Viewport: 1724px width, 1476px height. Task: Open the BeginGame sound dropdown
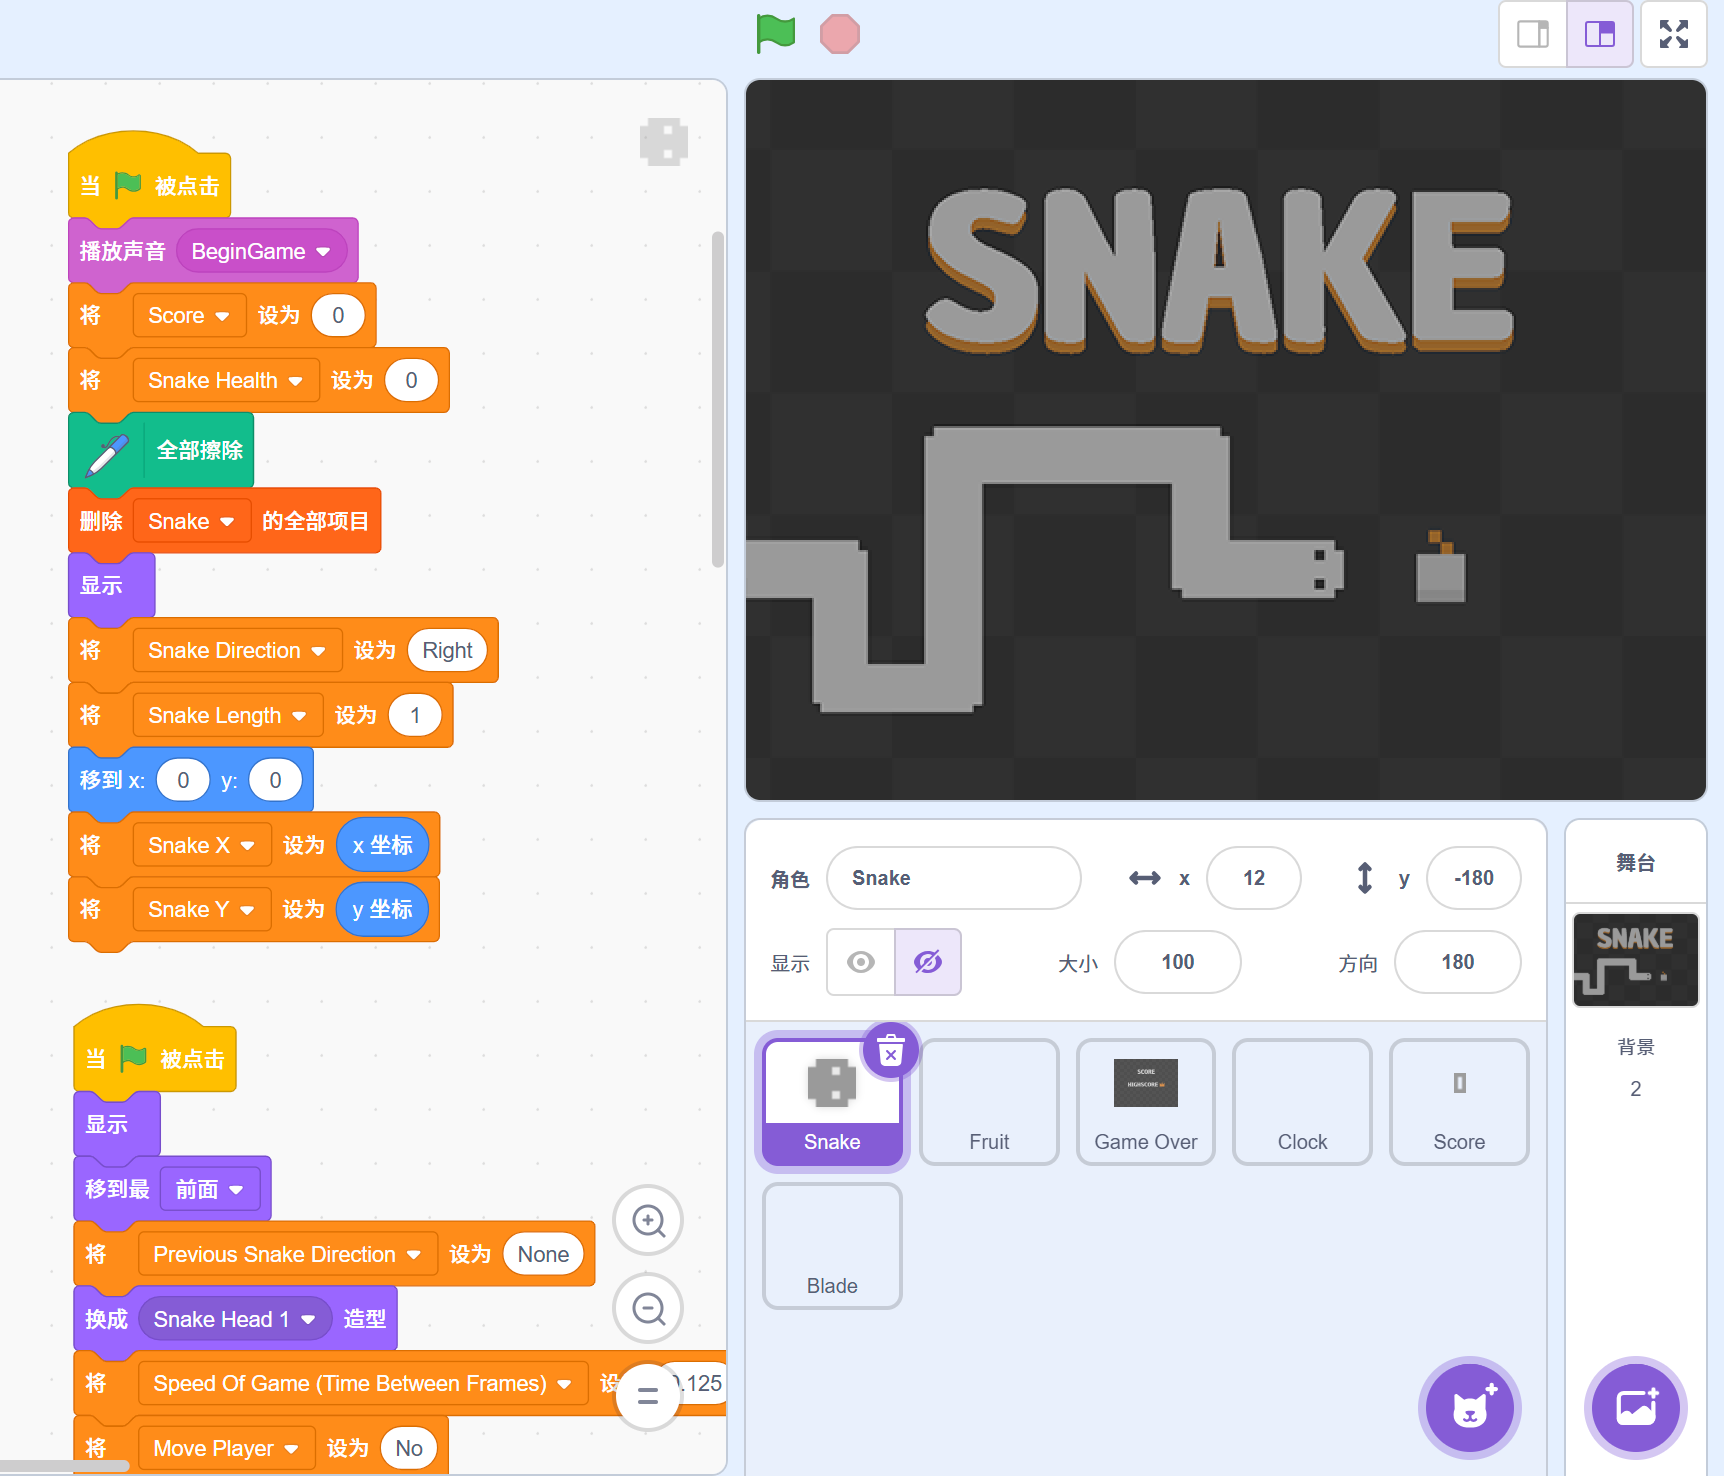coord(323,252)
